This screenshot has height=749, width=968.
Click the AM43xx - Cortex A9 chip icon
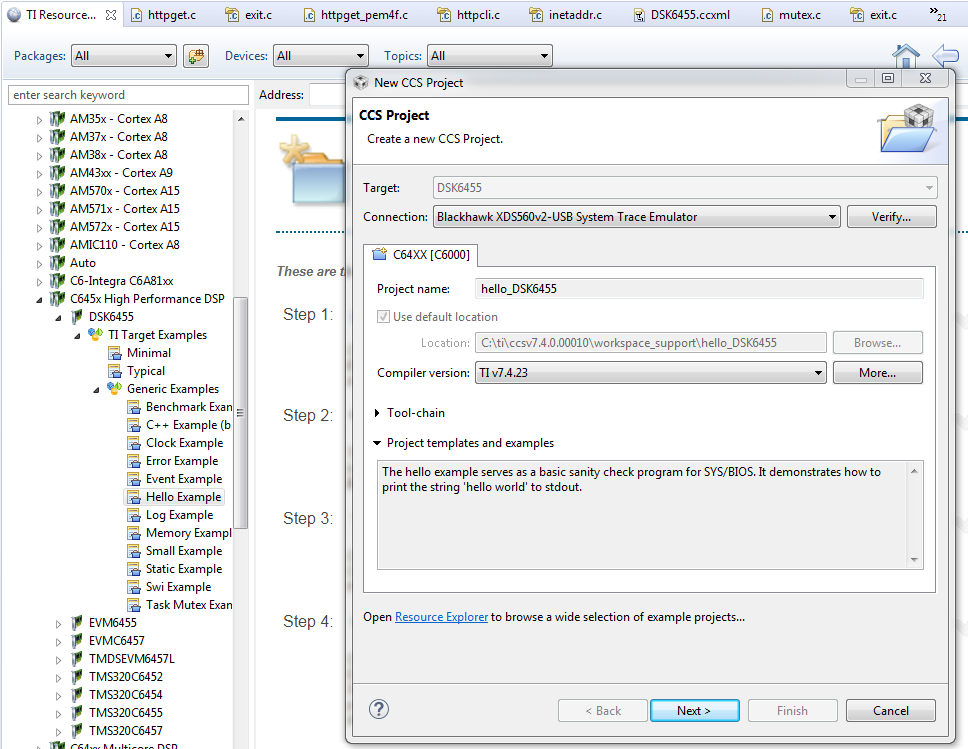[x=57, y=173]
